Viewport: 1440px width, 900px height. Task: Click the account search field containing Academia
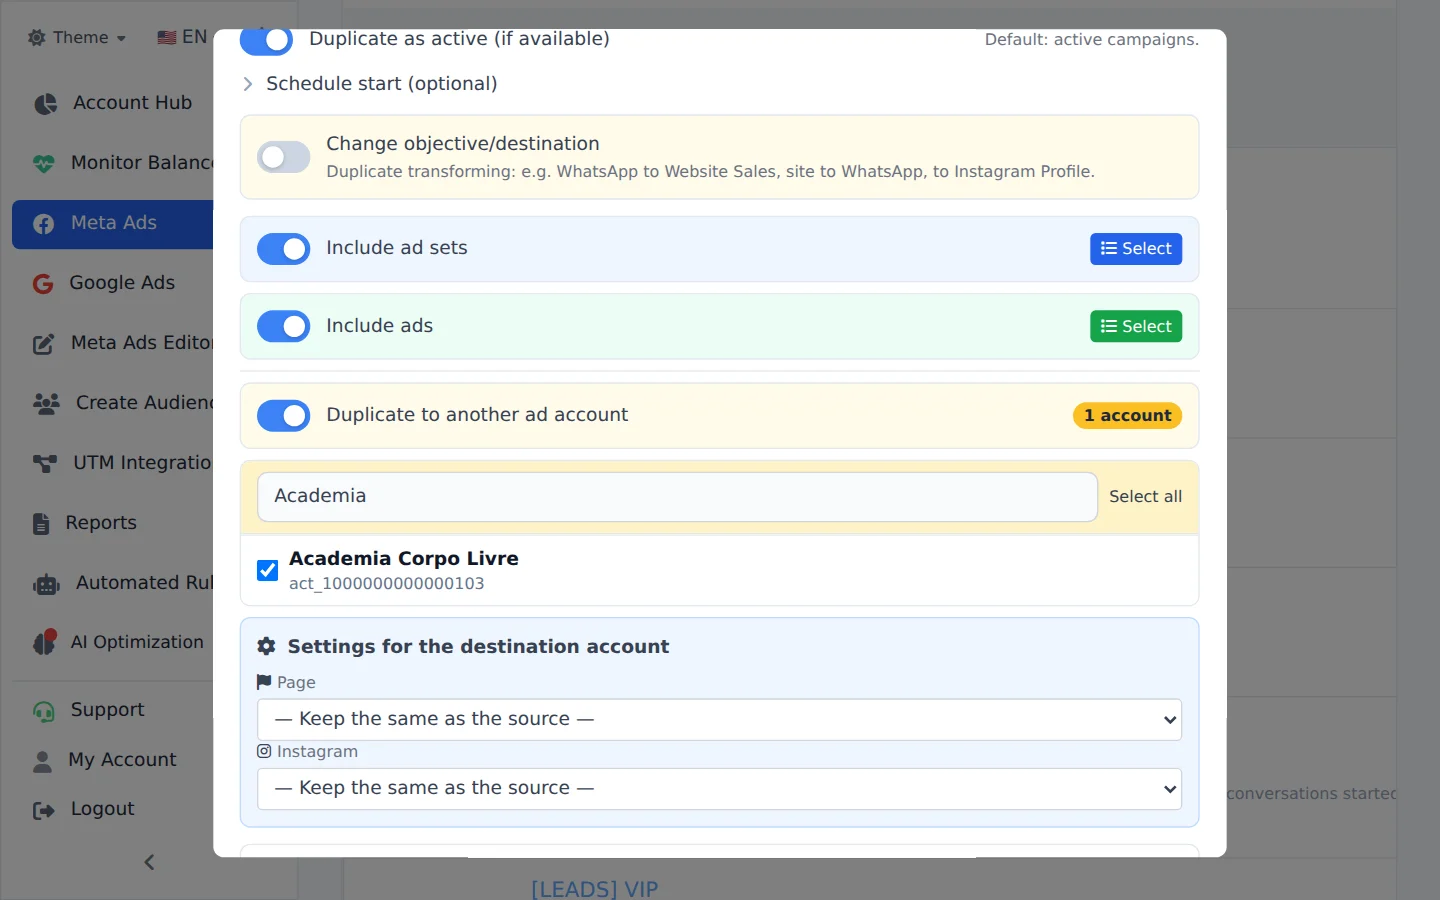(677, 497)
